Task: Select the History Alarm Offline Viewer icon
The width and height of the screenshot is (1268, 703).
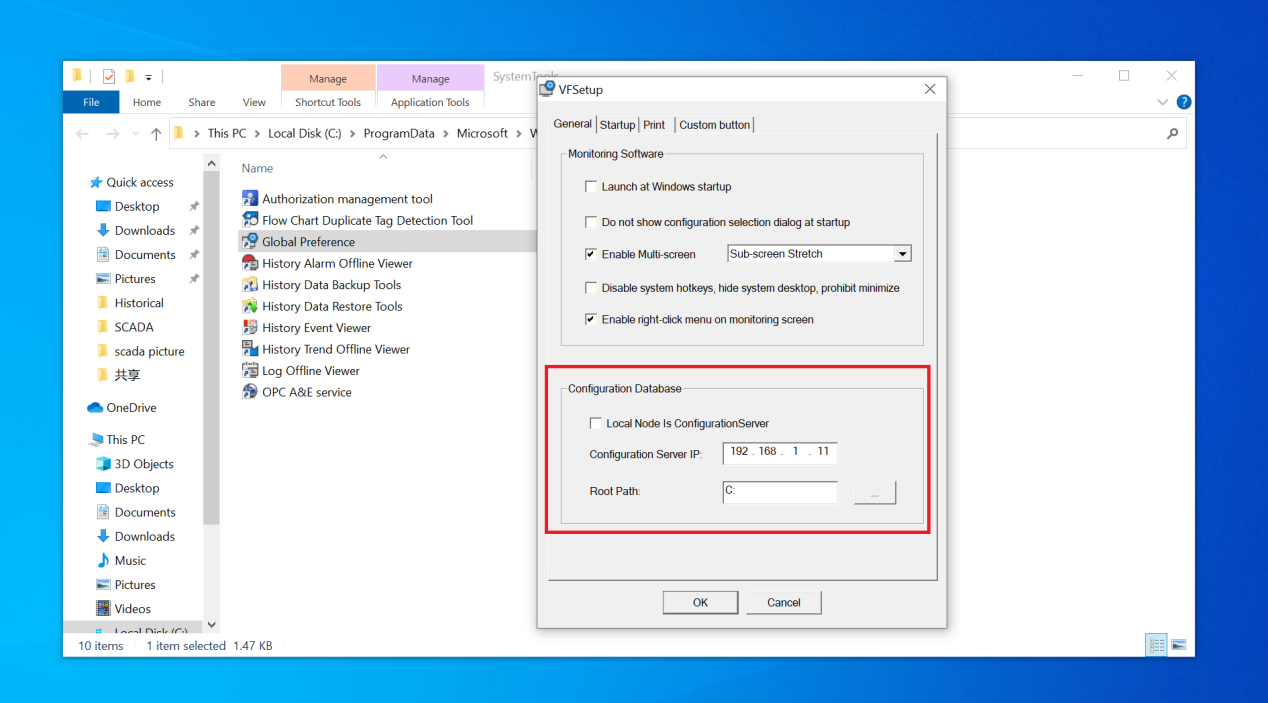Action: [x=250, y=263]
